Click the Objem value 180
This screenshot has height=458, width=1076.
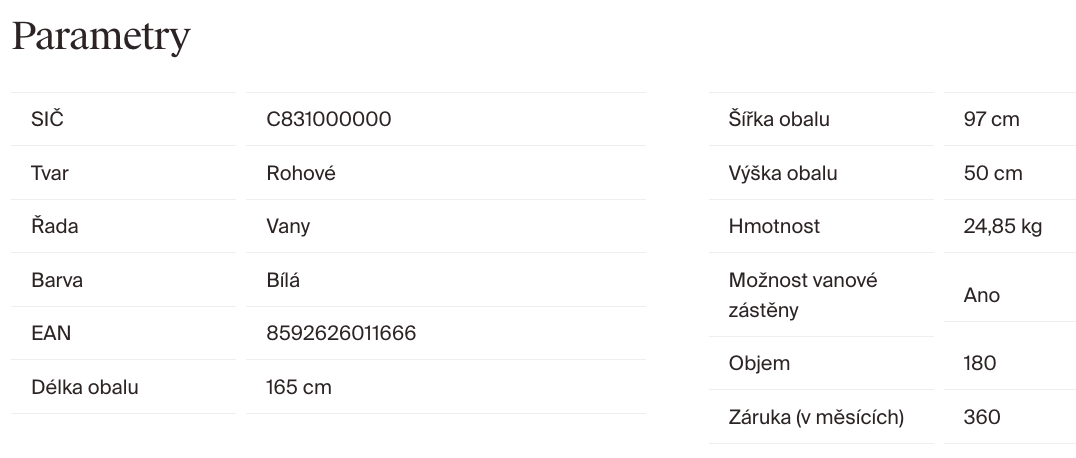pyautogui.click(x=980, y=363)
